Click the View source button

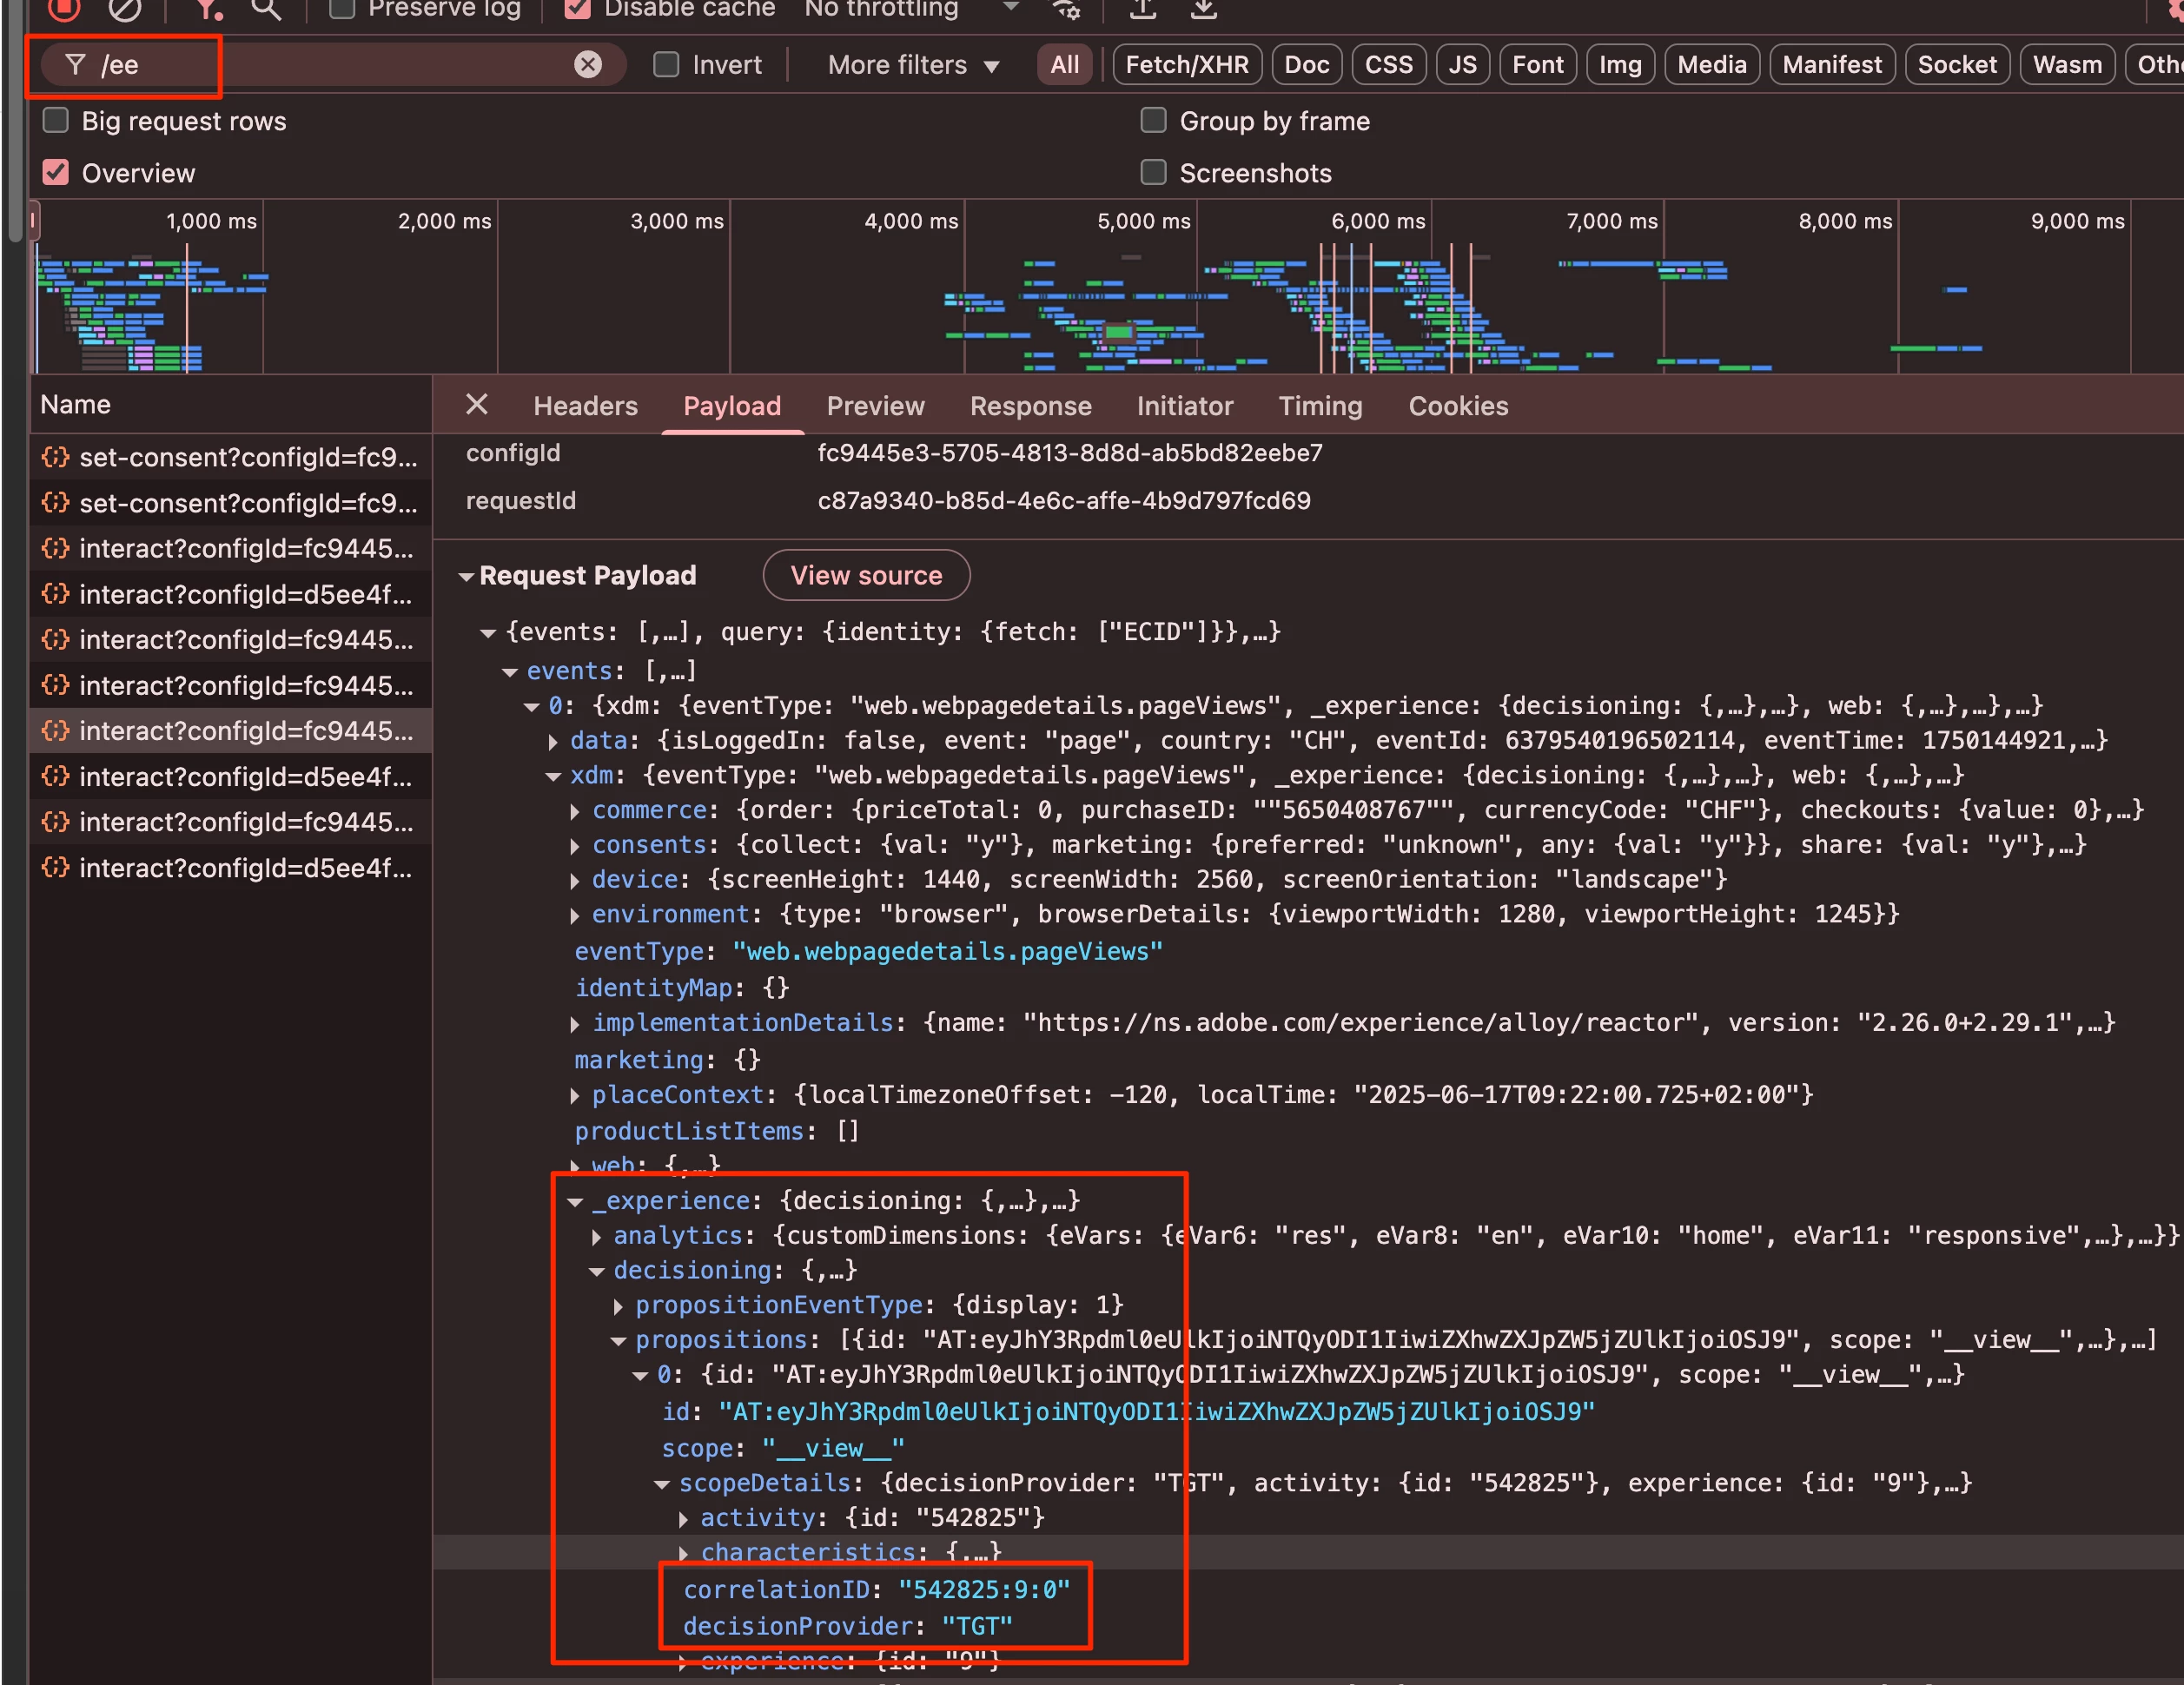(x=866, y=576)
